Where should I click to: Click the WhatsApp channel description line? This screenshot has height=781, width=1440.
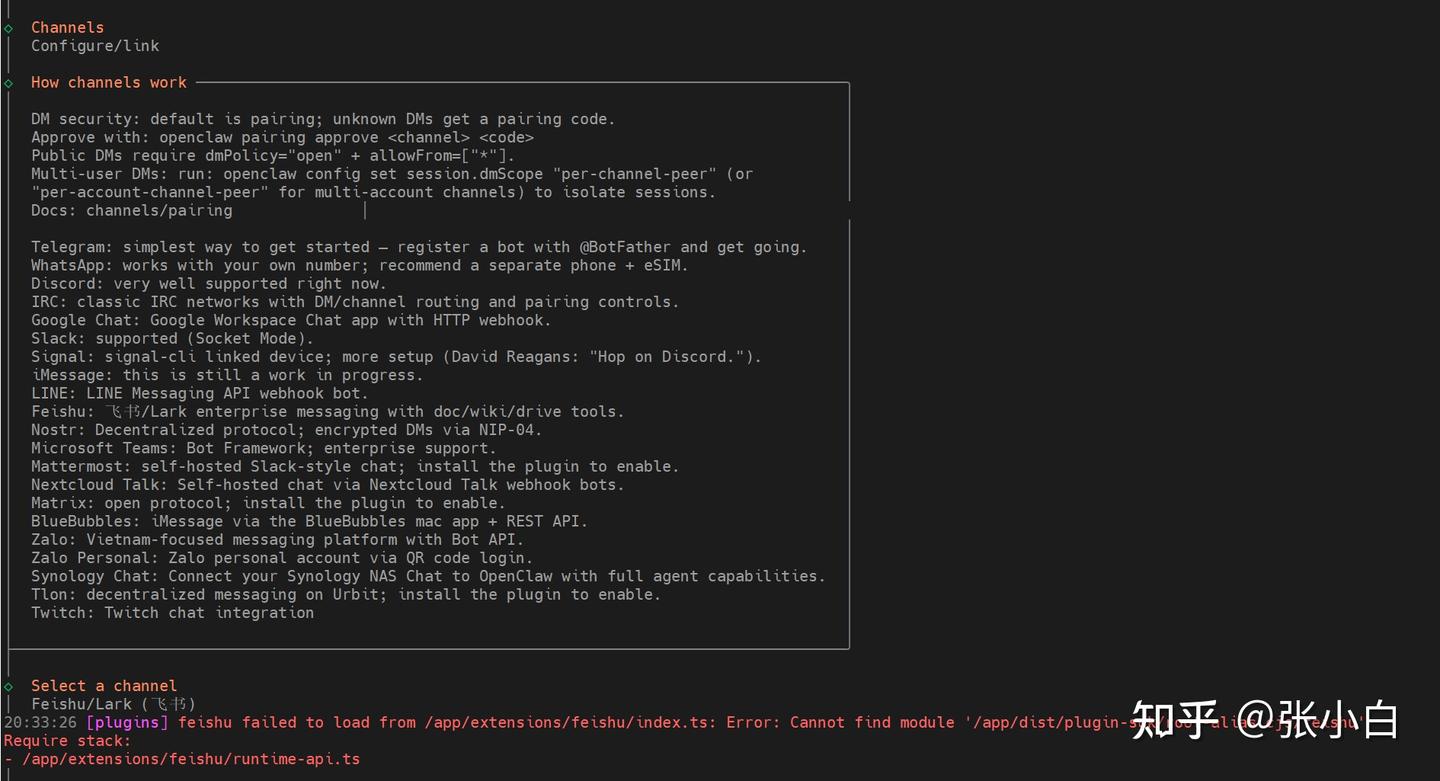[x=359, y=266]
